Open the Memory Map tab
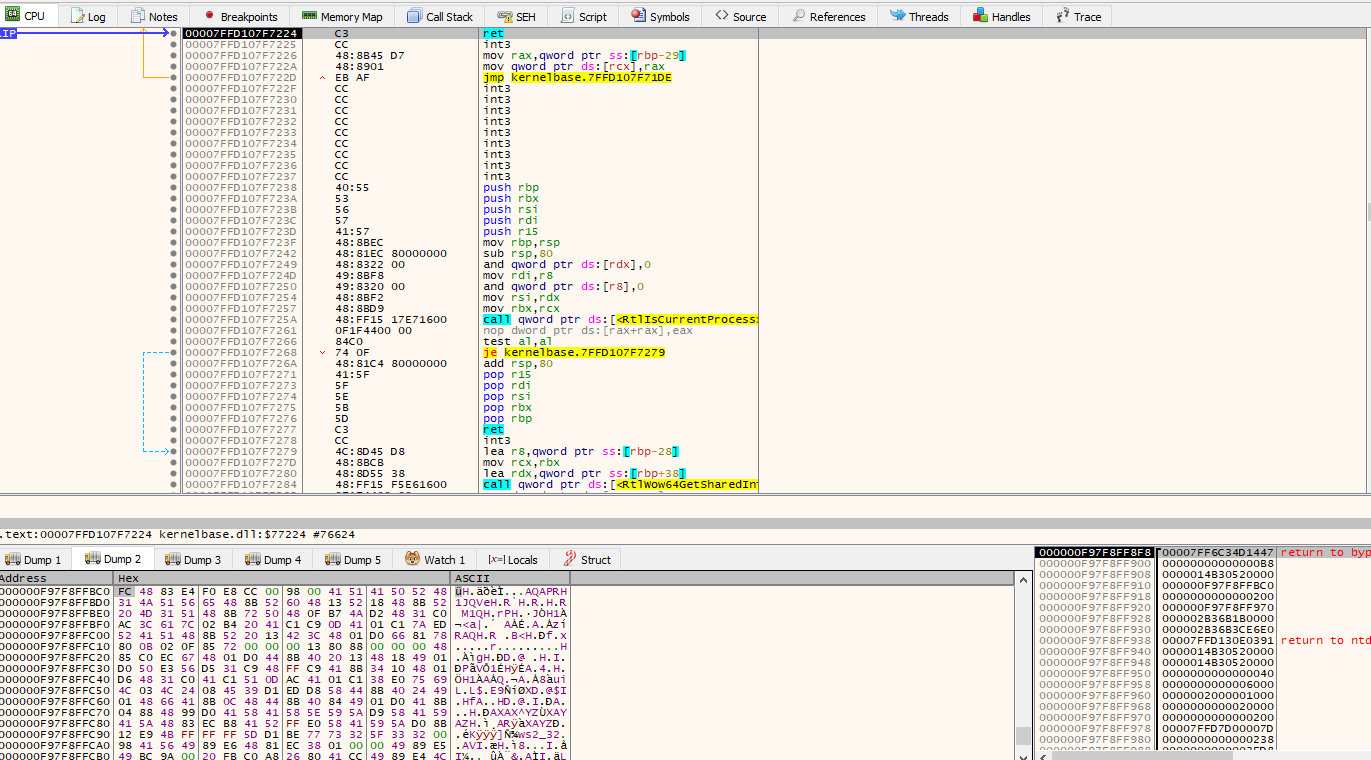 click(x=342, y=16)
